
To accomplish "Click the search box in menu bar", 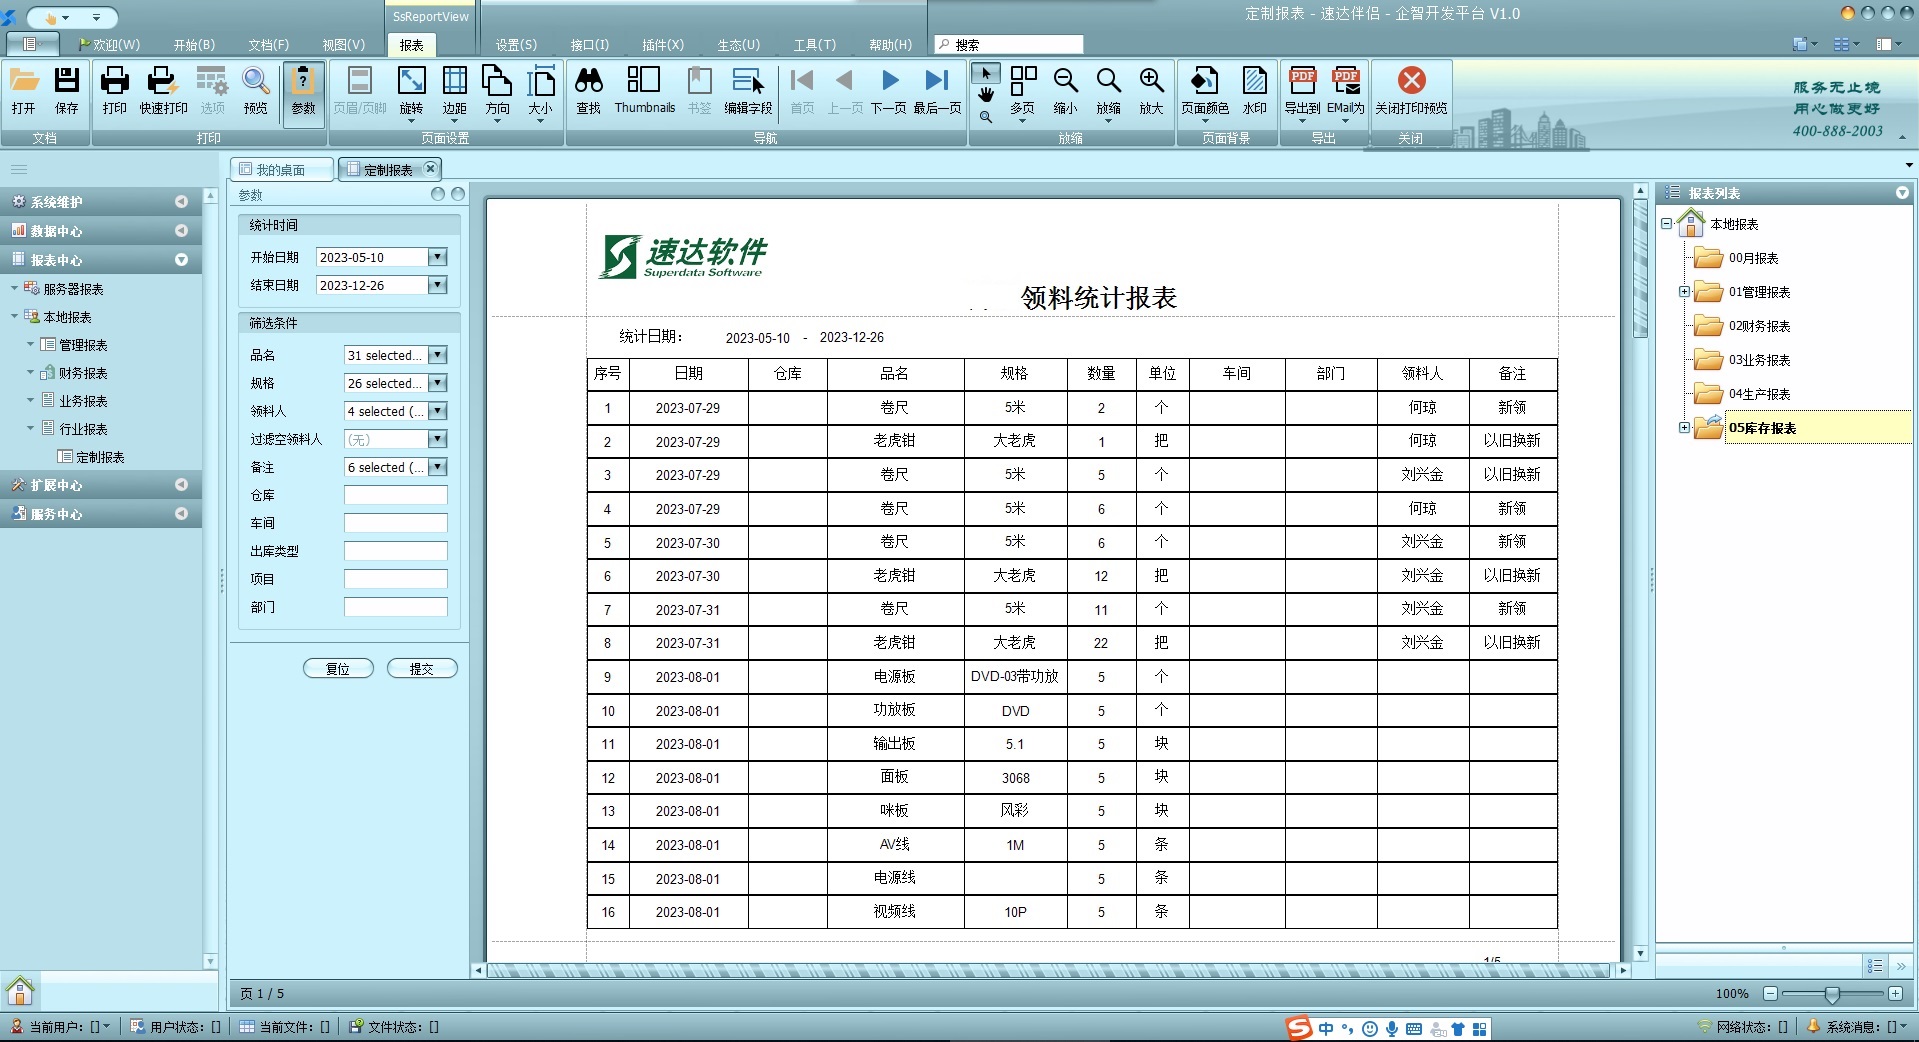I will 1009,45.
